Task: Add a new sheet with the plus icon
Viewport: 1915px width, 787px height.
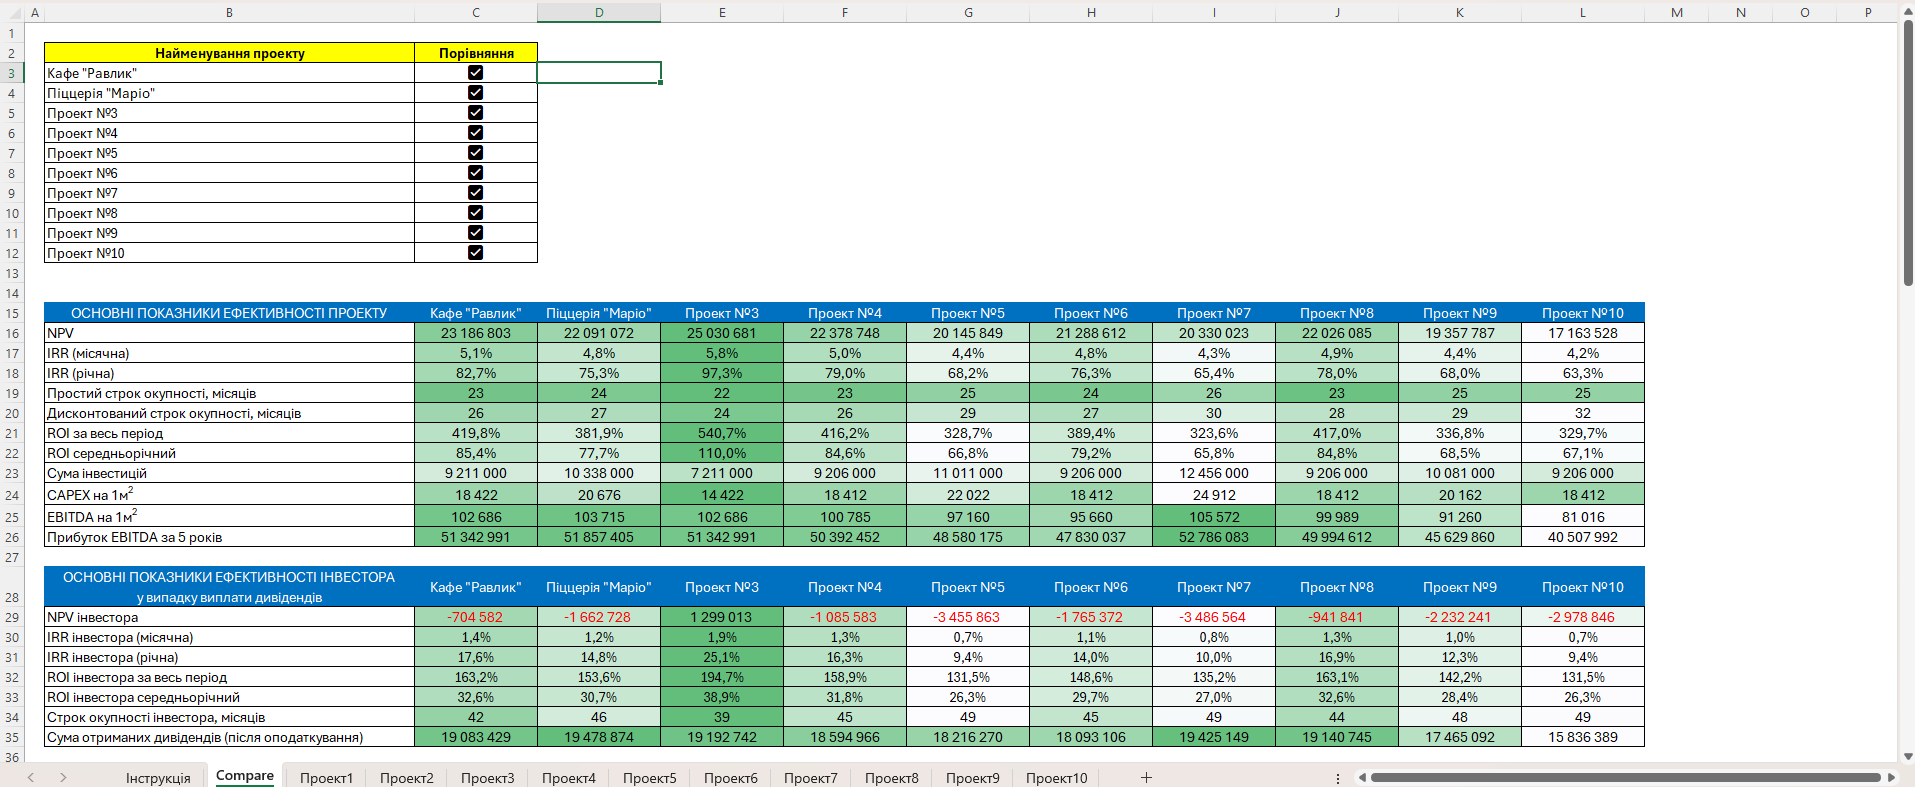Action: click(1146, 777)
